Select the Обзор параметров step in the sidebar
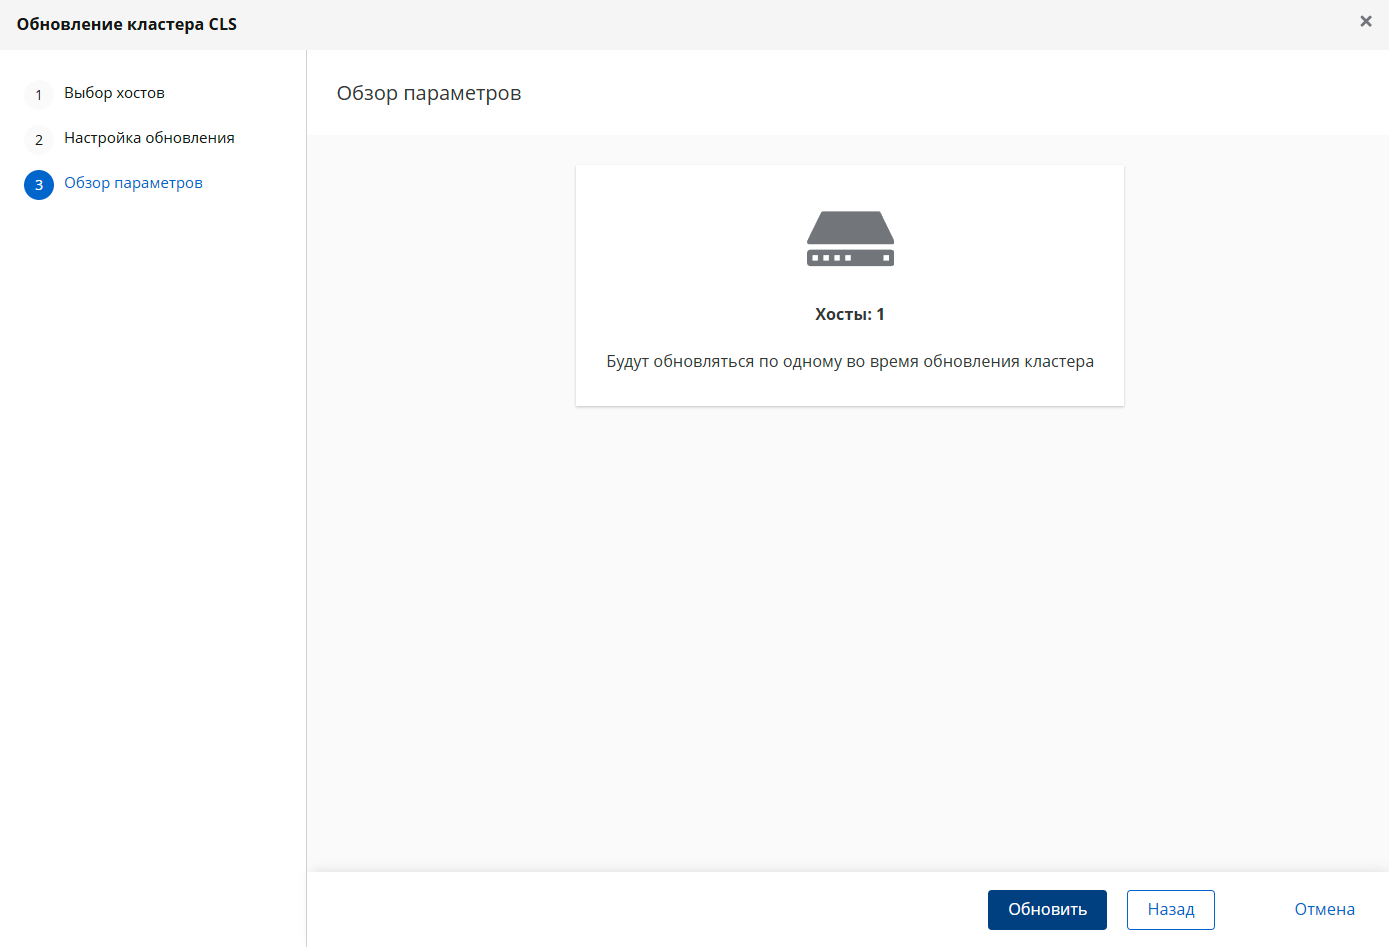 (133, 183)
